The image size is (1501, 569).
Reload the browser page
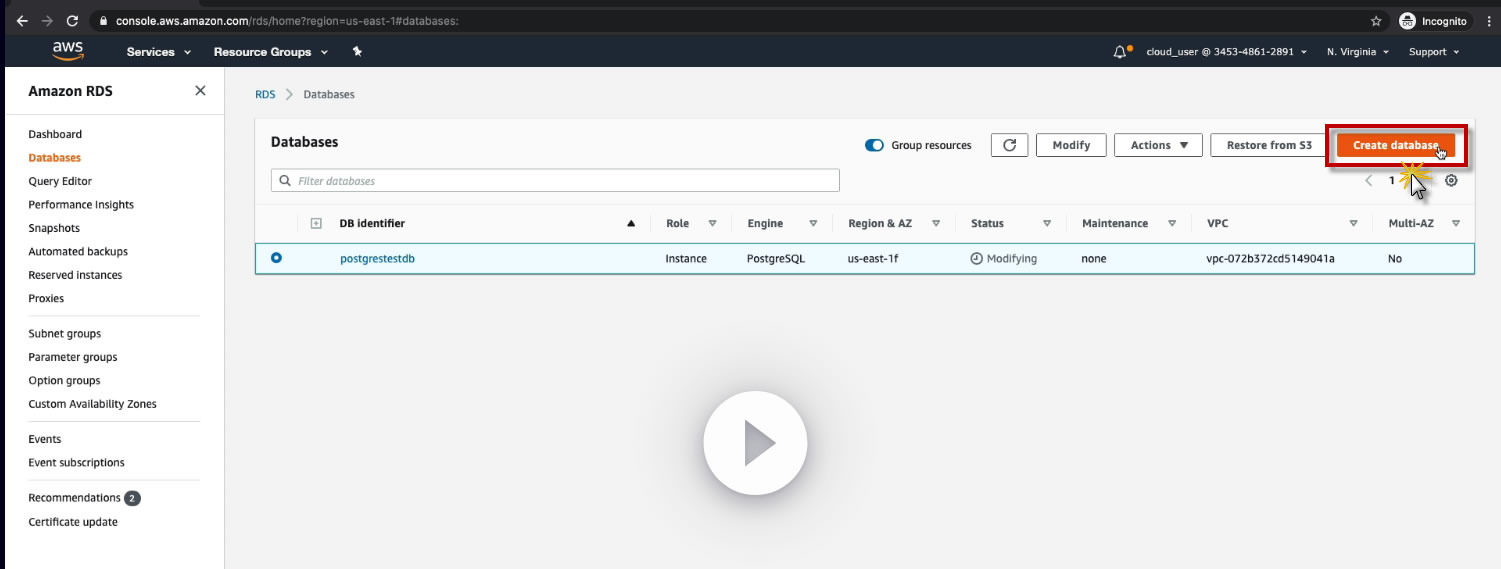[x=72, y=20]
